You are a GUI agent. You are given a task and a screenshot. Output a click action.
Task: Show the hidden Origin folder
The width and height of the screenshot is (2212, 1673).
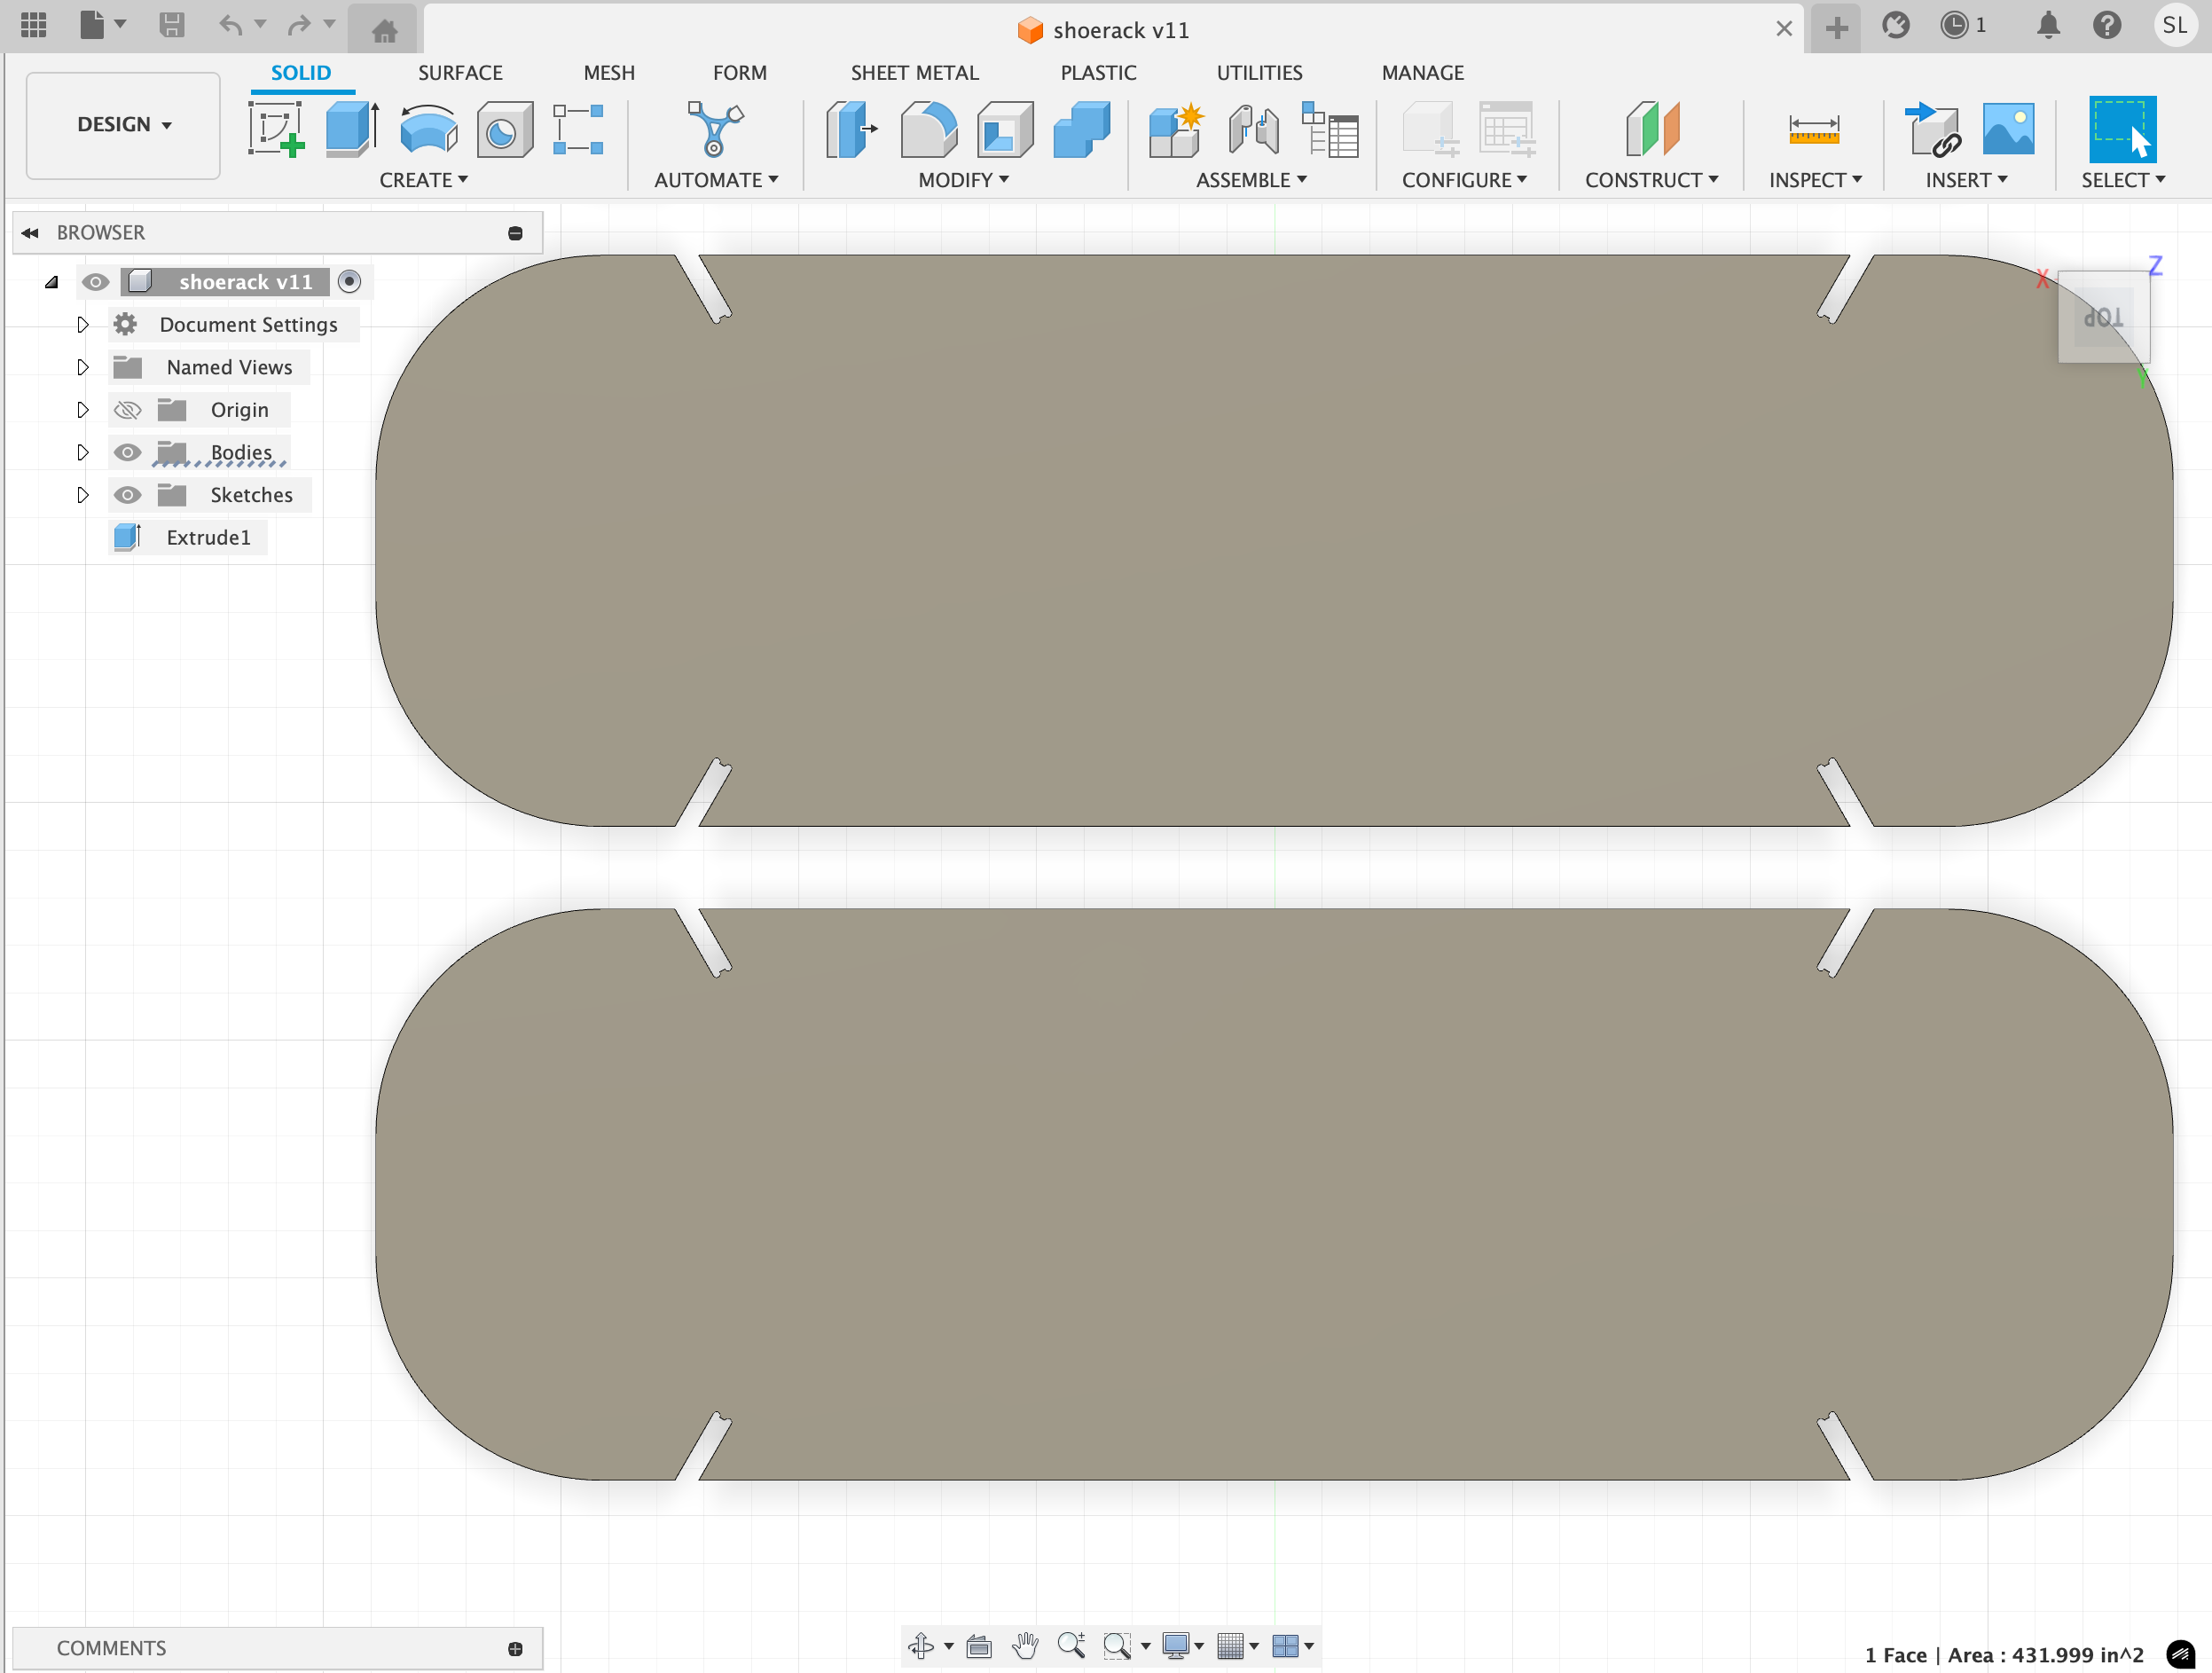click(127, 410)
